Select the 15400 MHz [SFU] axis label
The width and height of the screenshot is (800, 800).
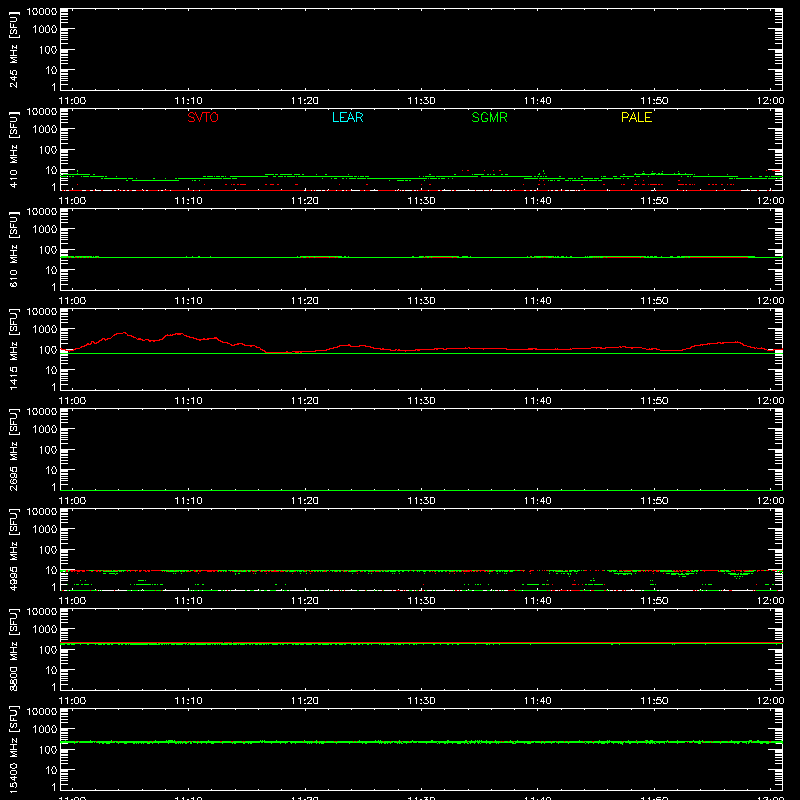coord(13,749)
